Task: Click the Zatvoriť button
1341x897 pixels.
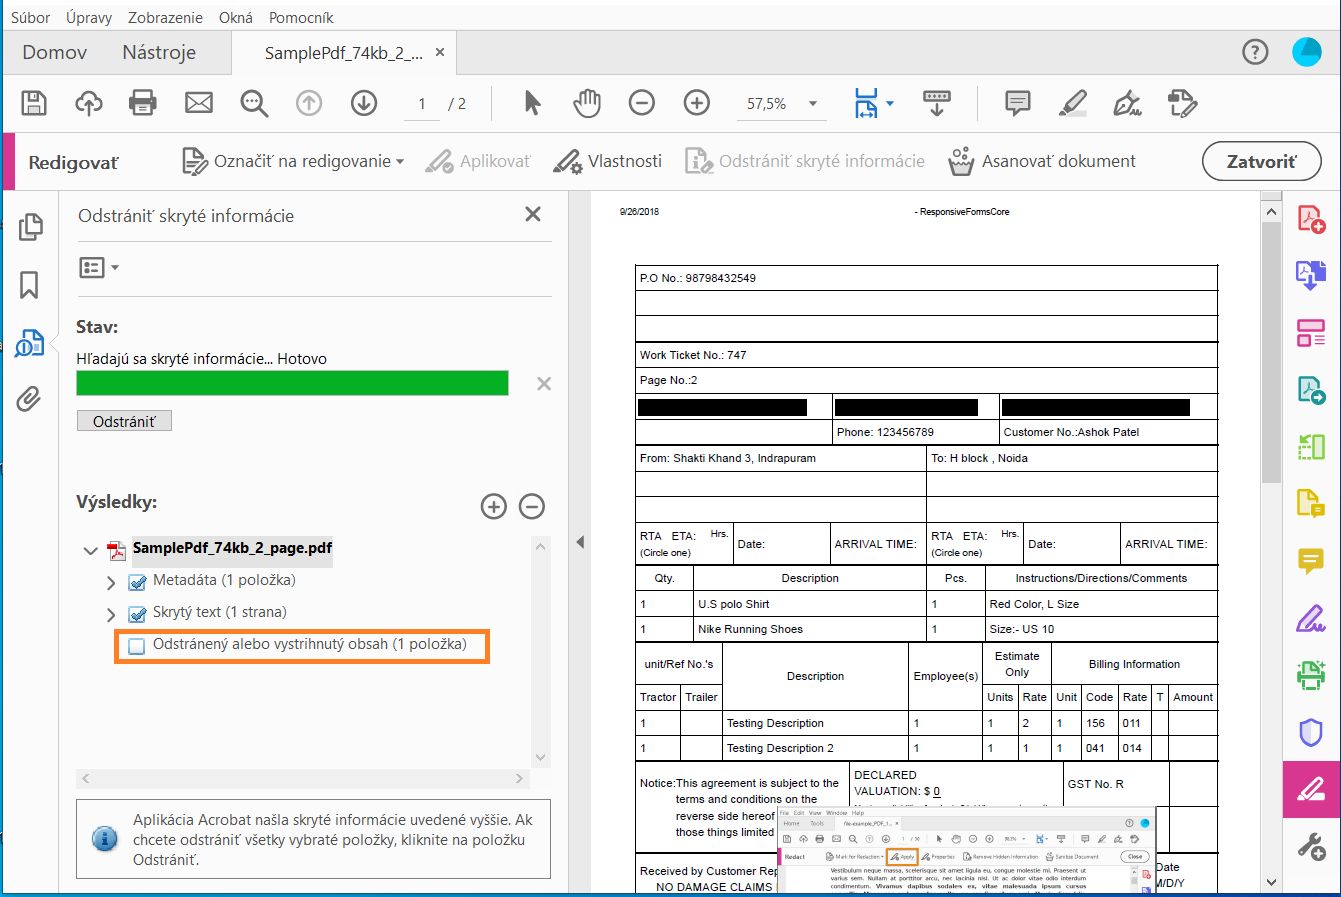Action: coord(1260,161)
